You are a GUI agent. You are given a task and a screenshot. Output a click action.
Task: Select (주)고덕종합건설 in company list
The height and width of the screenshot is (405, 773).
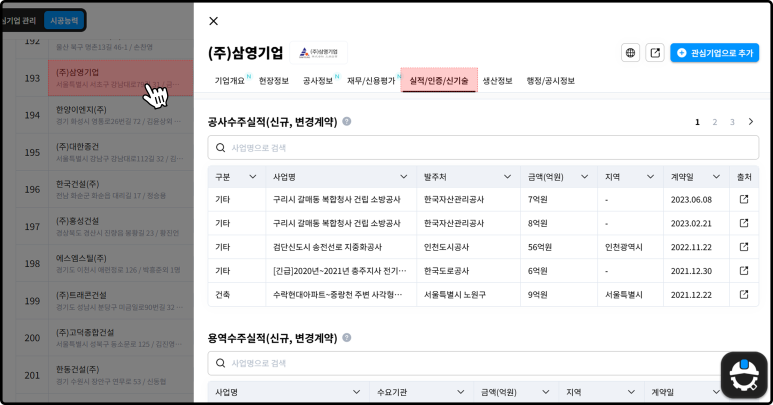(x=120, y=338)
